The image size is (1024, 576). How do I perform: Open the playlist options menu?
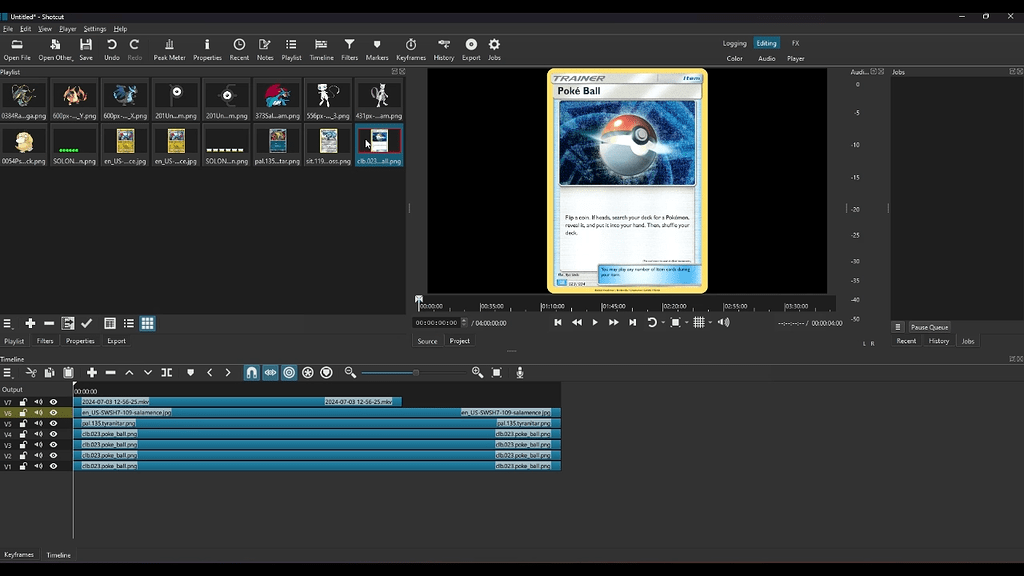(x=7, y=323)
